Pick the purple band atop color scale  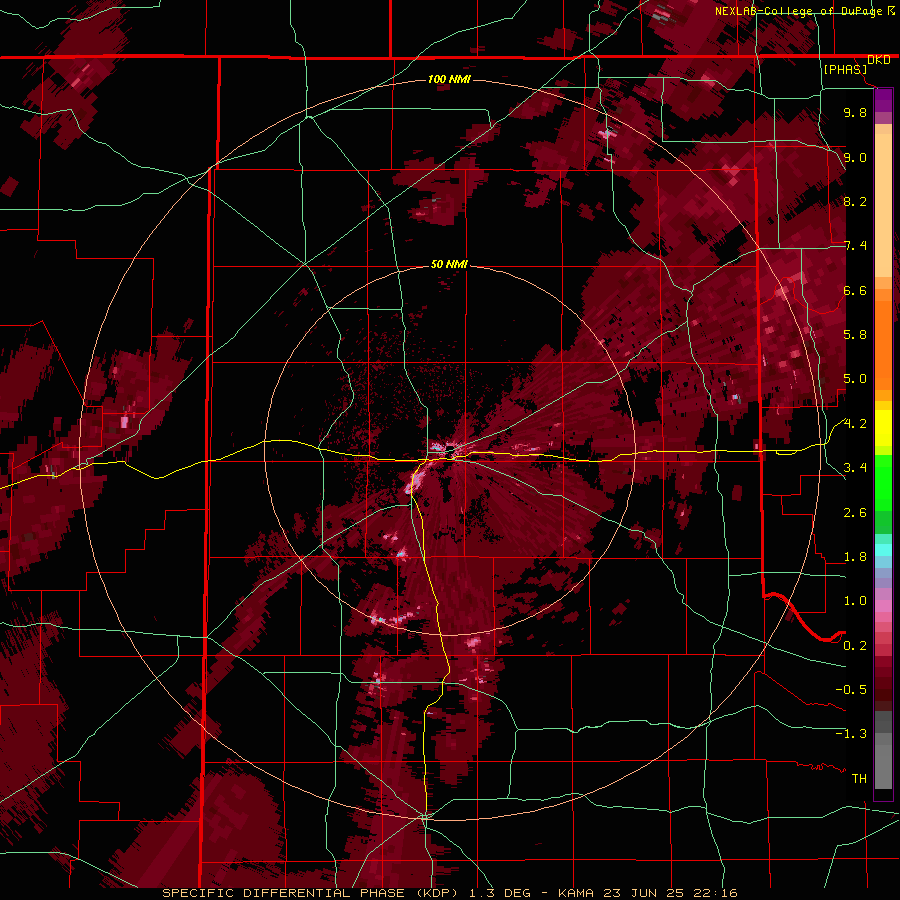(883, 100)
